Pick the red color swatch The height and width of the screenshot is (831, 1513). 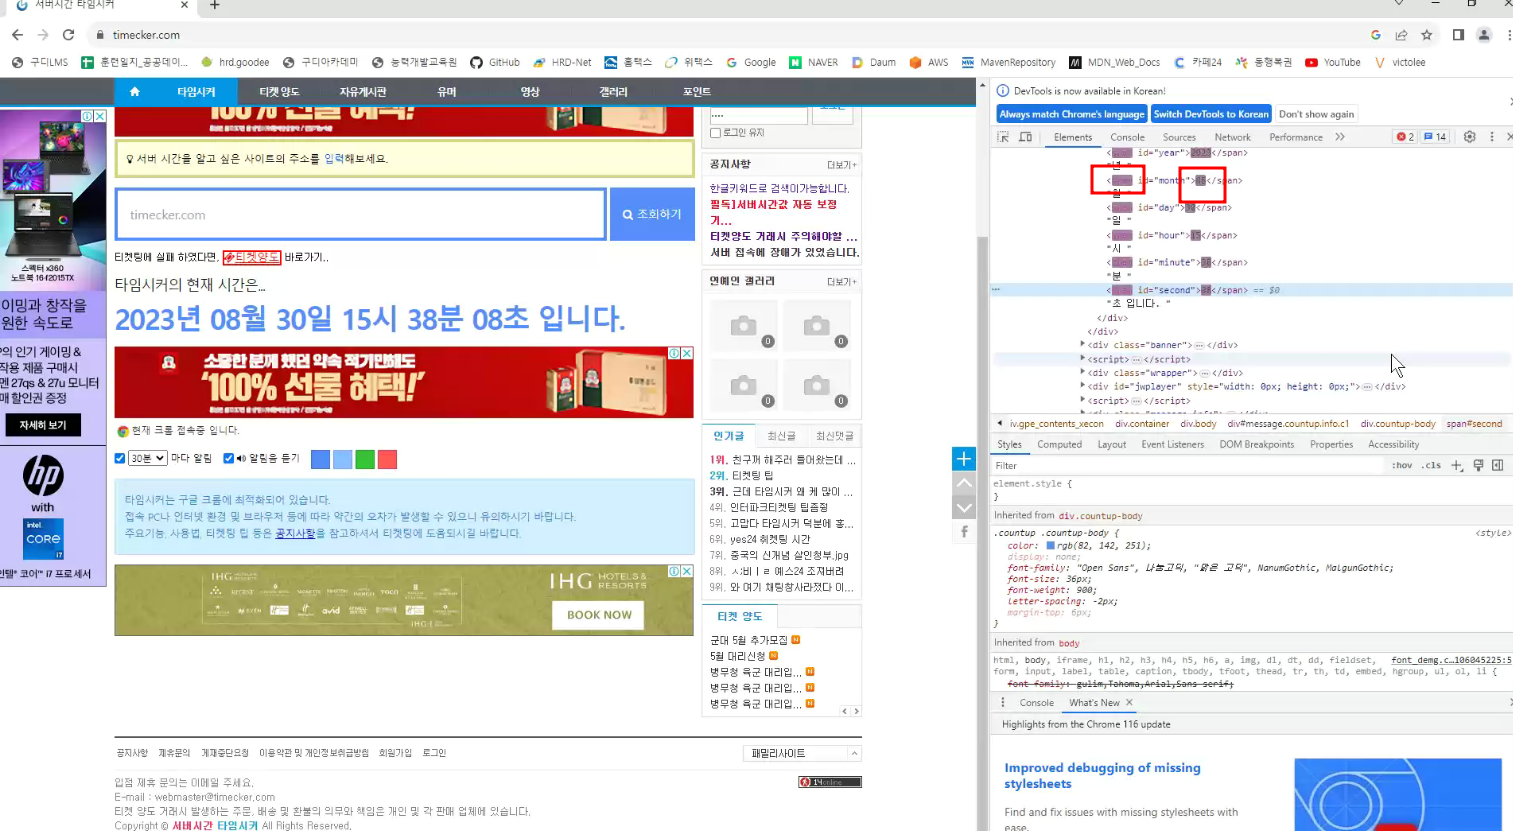tap(388, 459)
